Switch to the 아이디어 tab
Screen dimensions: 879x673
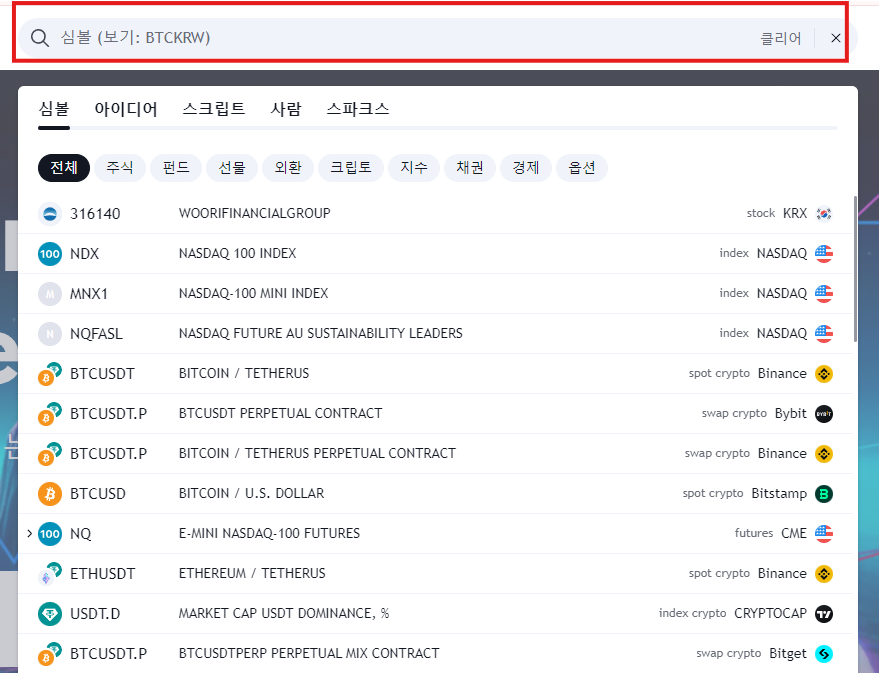126,109
